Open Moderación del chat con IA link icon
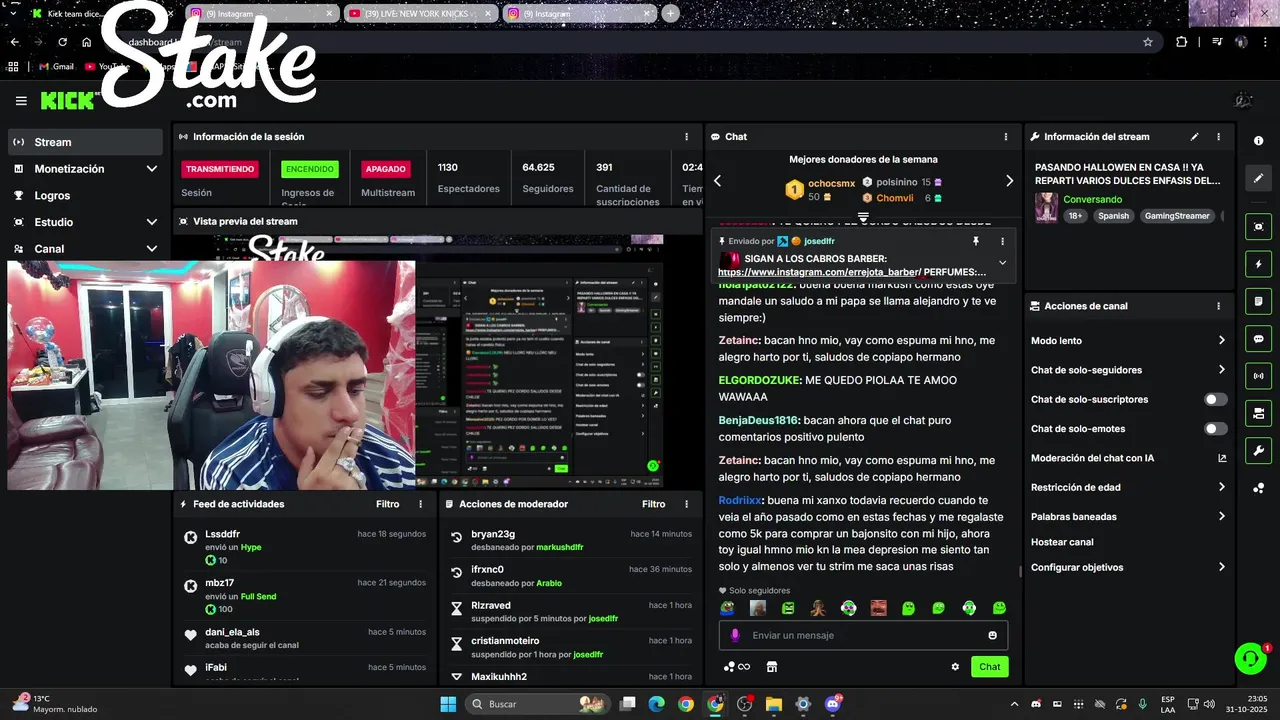Image resolution: width=1280 pixels, height=720 pixels. point(1222,458)
